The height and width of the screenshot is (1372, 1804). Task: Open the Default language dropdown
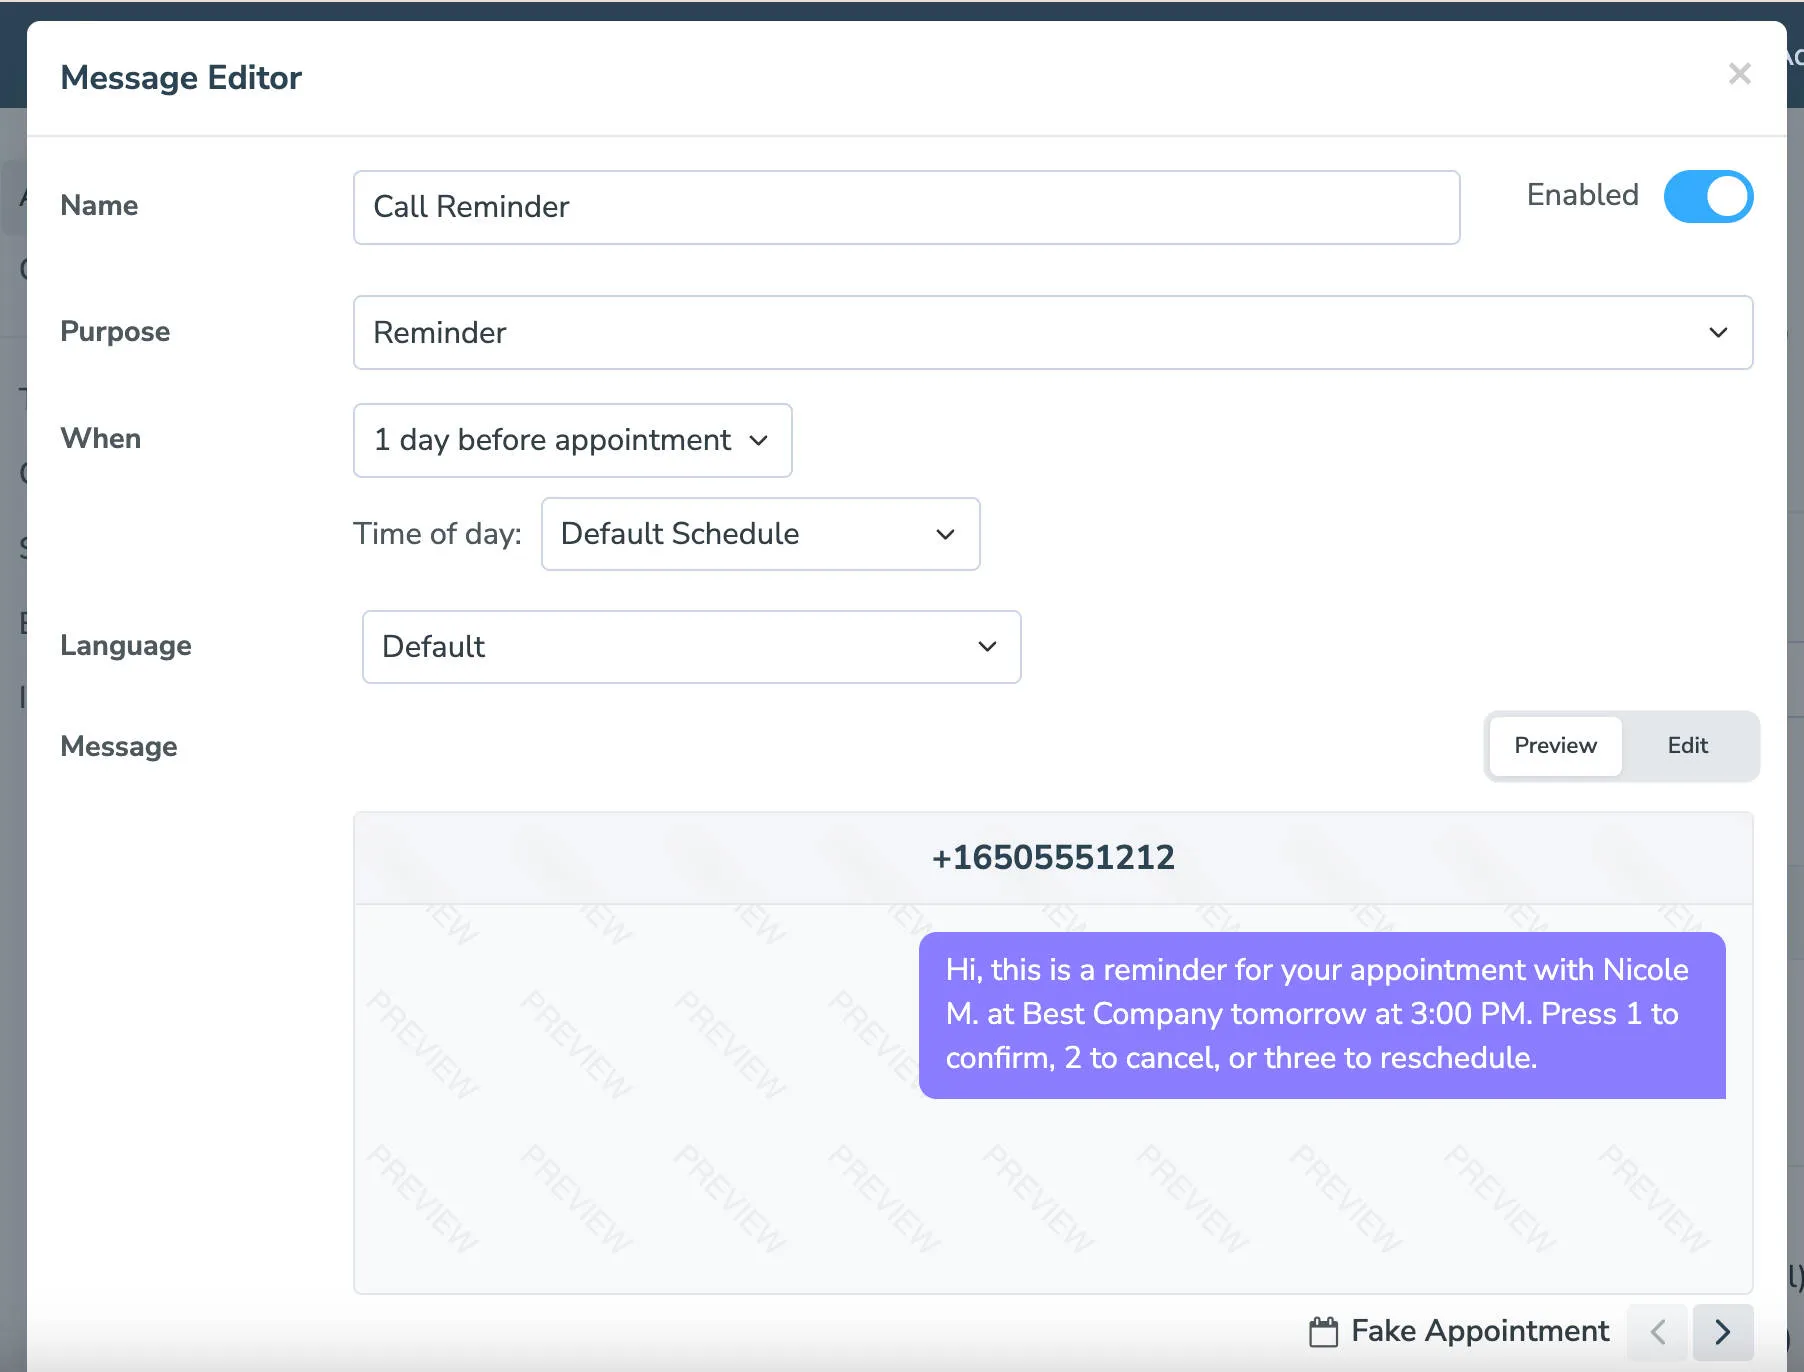(691, 647)
